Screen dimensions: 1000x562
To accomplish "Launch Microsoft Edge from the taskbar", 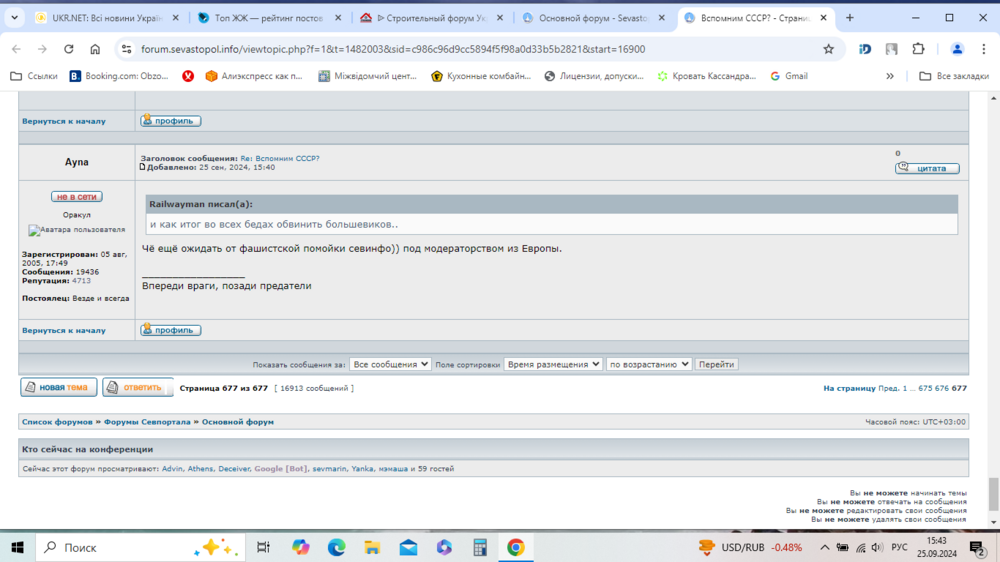I will (x=336, y=547).
